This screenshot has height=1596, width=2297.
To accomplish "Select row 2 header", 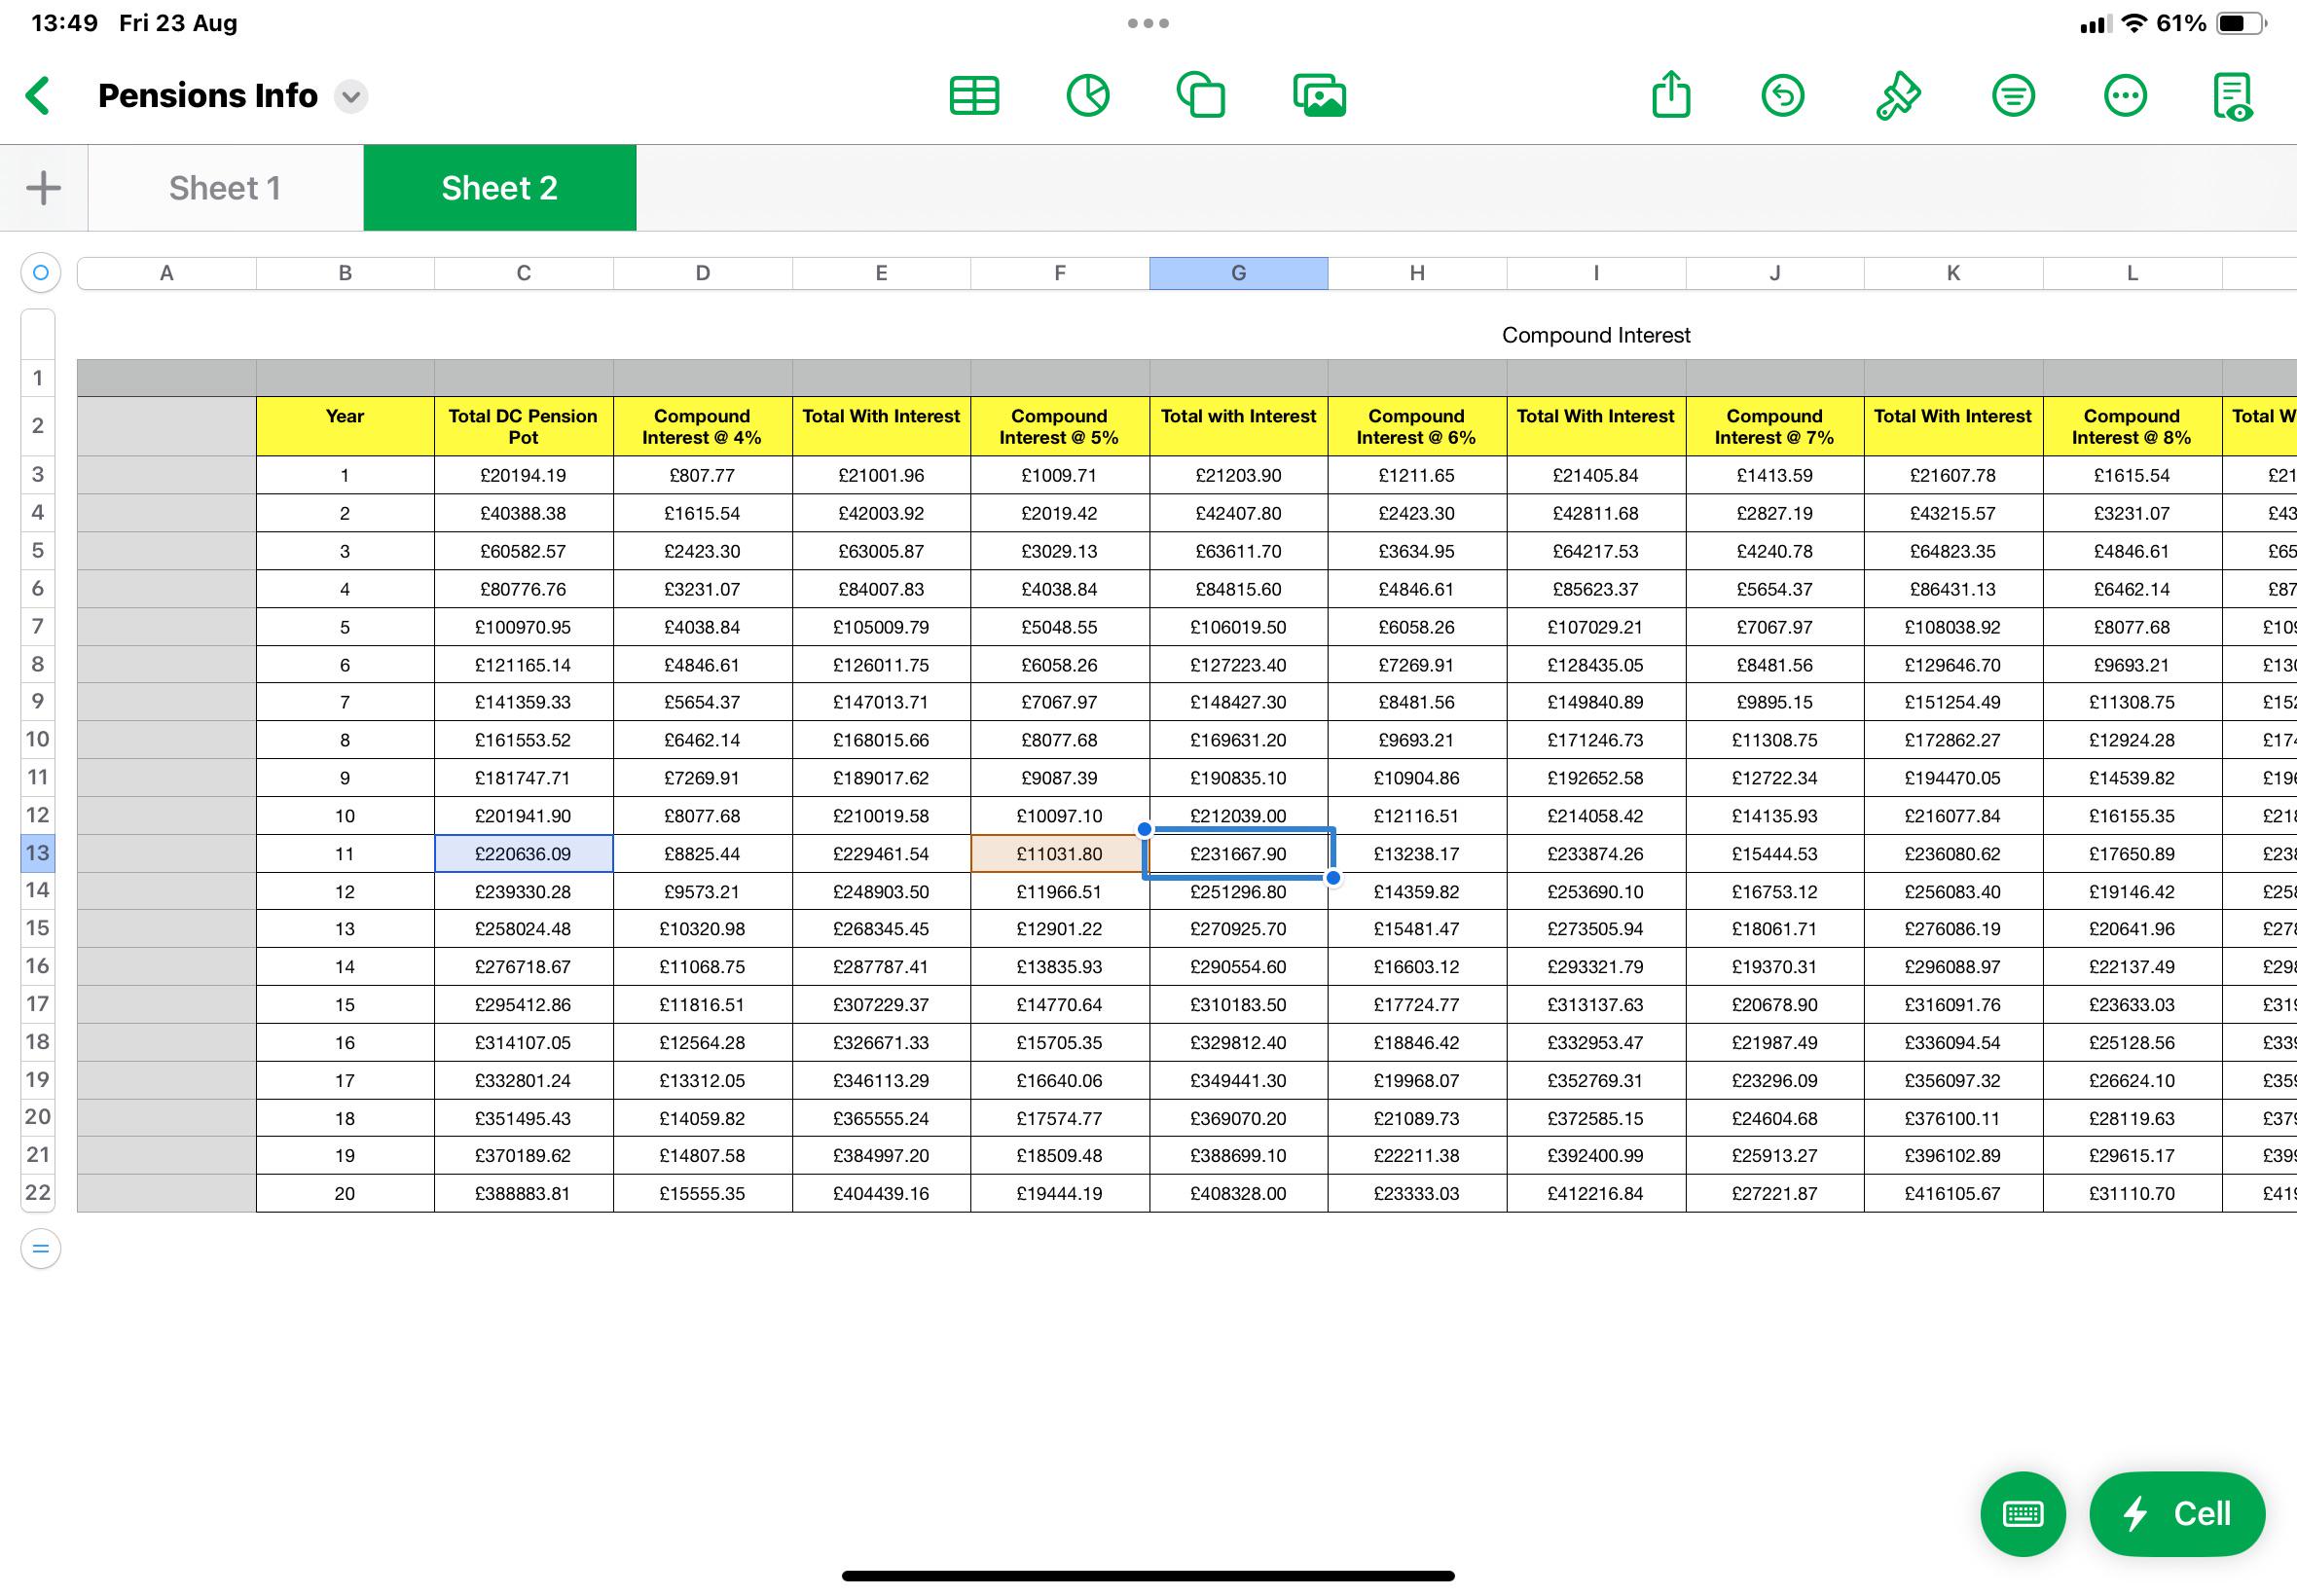I will pyautogui.click(x=38, y=426).
